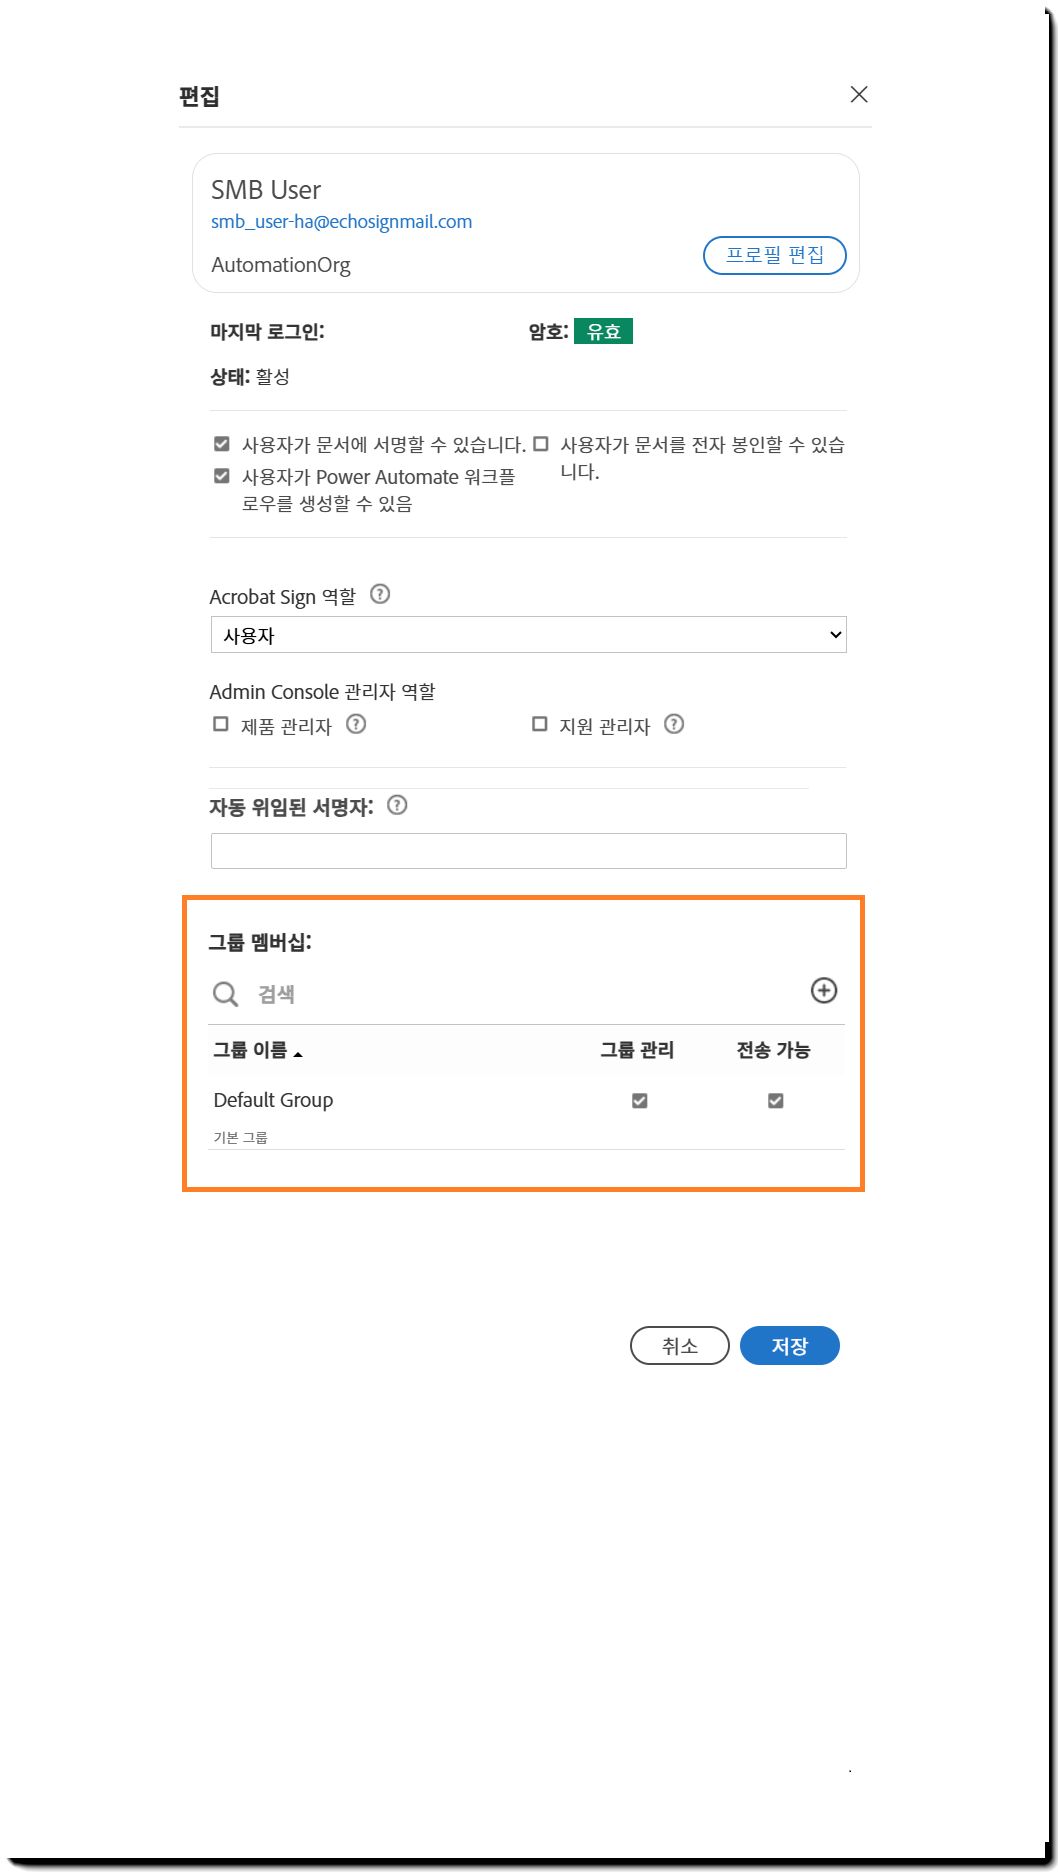Click the help icon next to 자동 위임된 서명자
The width and height of the screenshot is (1058, 1873).
[x=397, y=805]
